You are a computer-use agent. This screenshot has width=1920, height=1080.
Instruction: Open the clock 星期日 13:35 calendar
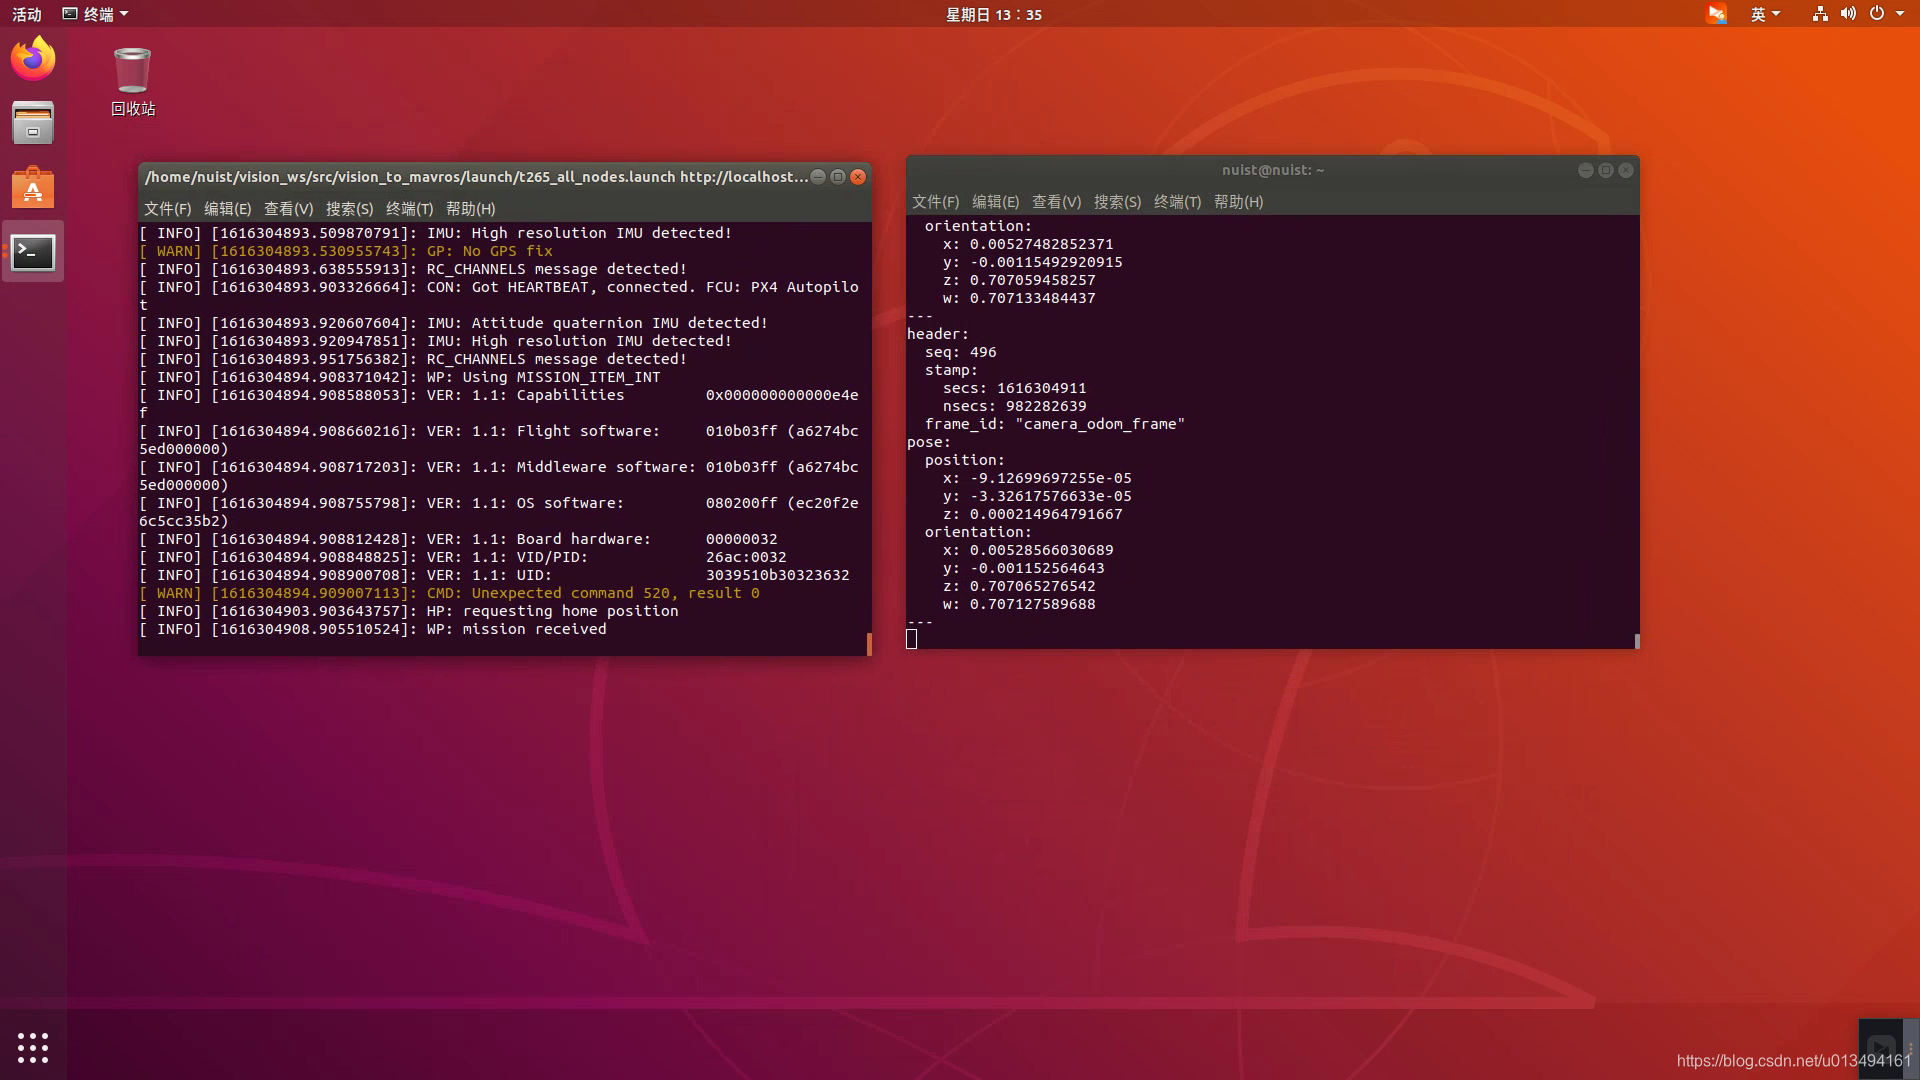coord(993,14)
